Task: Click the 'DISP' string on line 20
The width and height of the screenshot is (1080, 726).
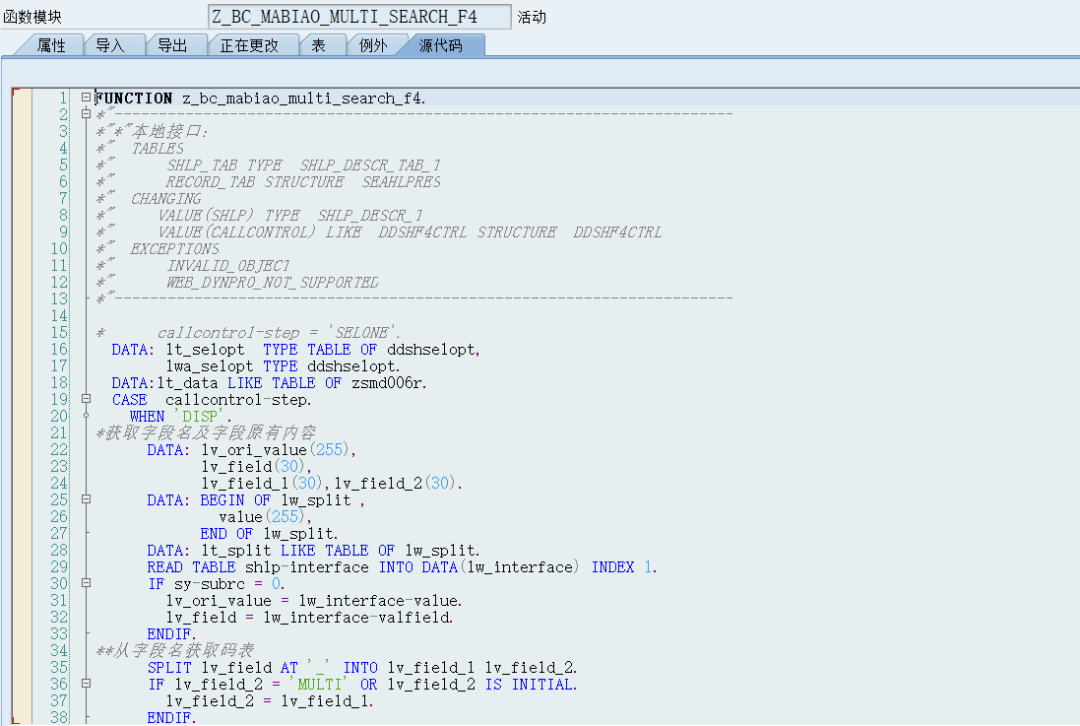Action: point(200,416)
